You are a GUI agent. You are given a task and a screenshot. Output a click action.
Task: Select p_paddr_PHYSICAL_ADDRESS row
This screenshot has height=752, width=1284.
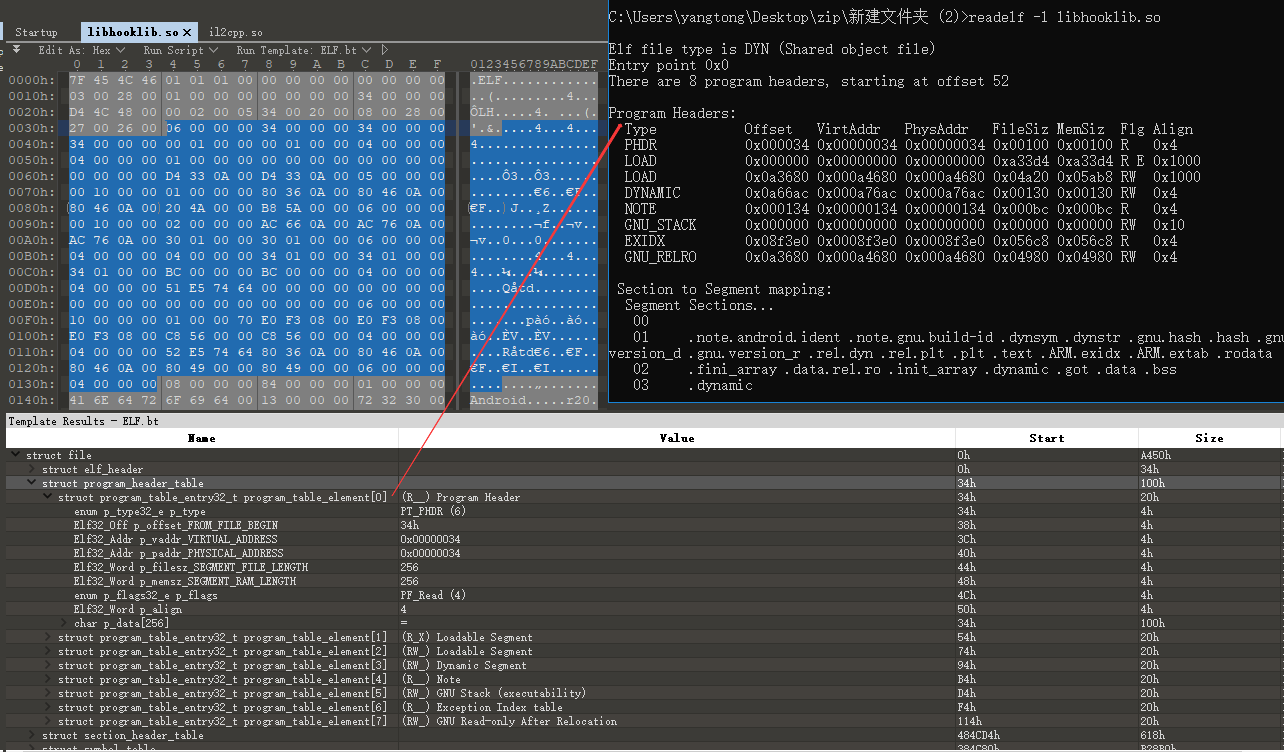[642, 553]
